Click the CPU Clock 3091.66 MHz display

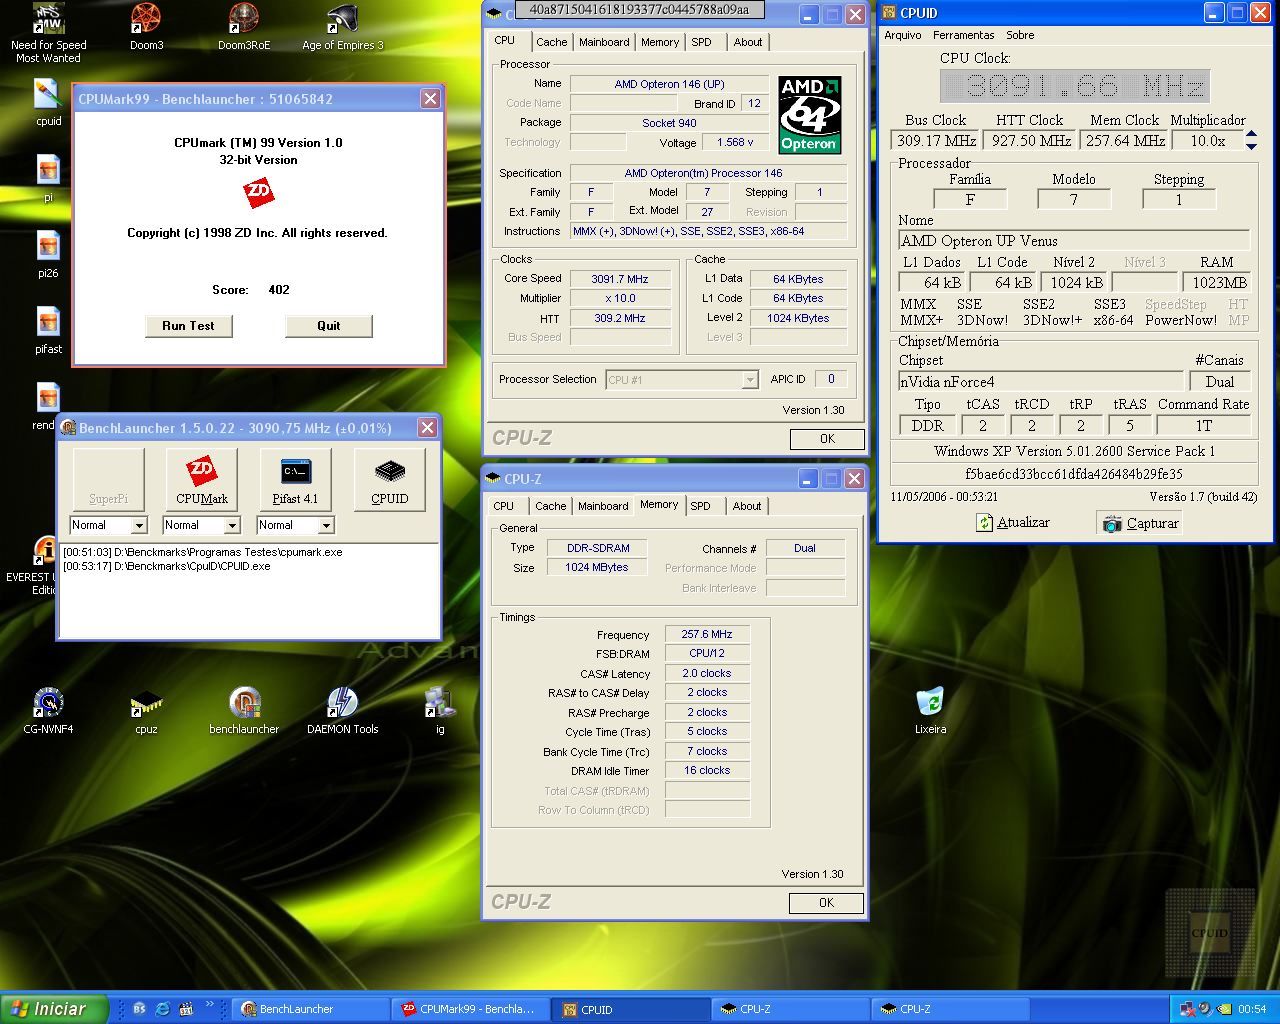[1074, 86]
